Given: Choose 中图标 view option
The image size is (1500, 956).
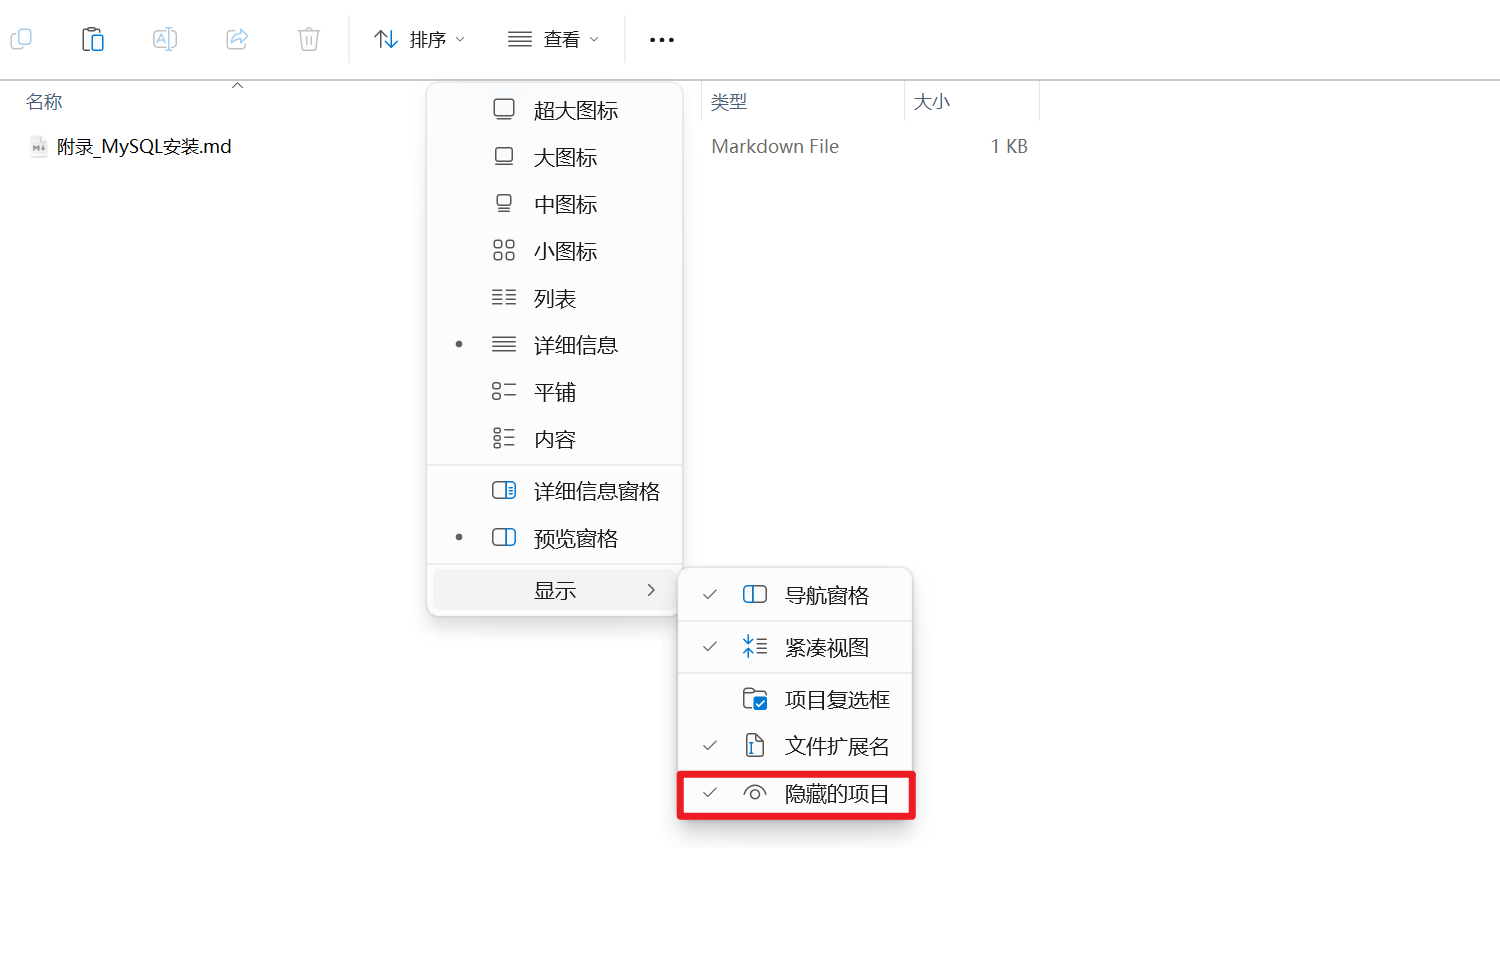Looking at the screenshot, I should click(x=555, y=204).
